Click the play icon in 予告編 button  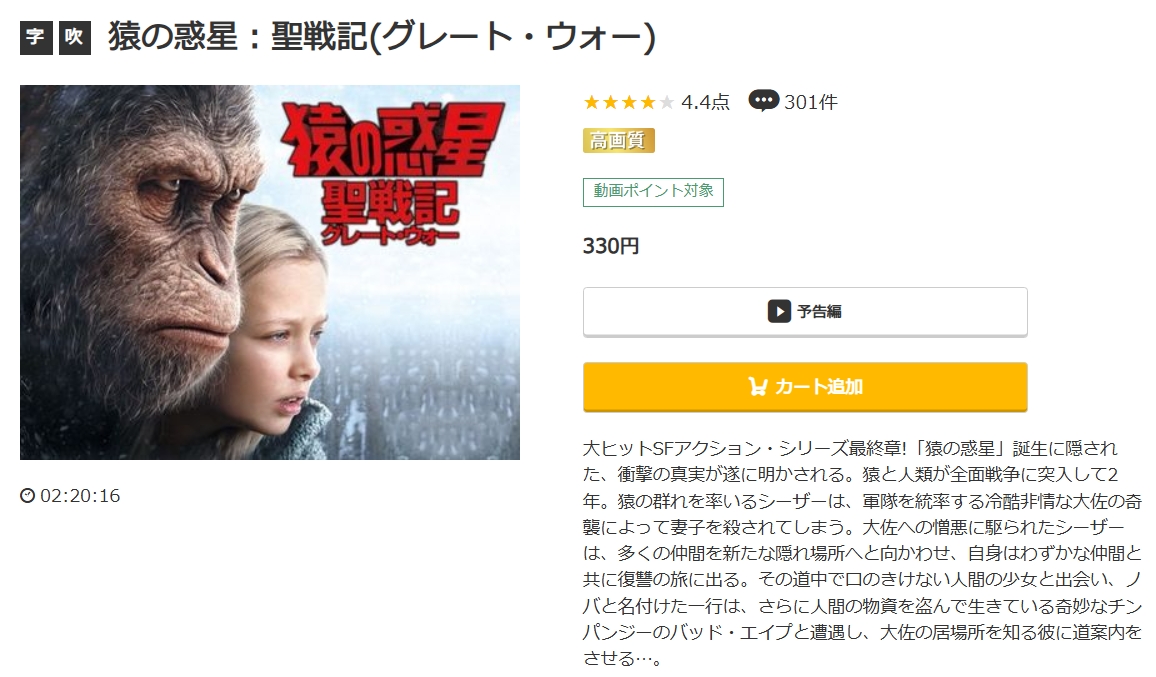pos(779,311)
